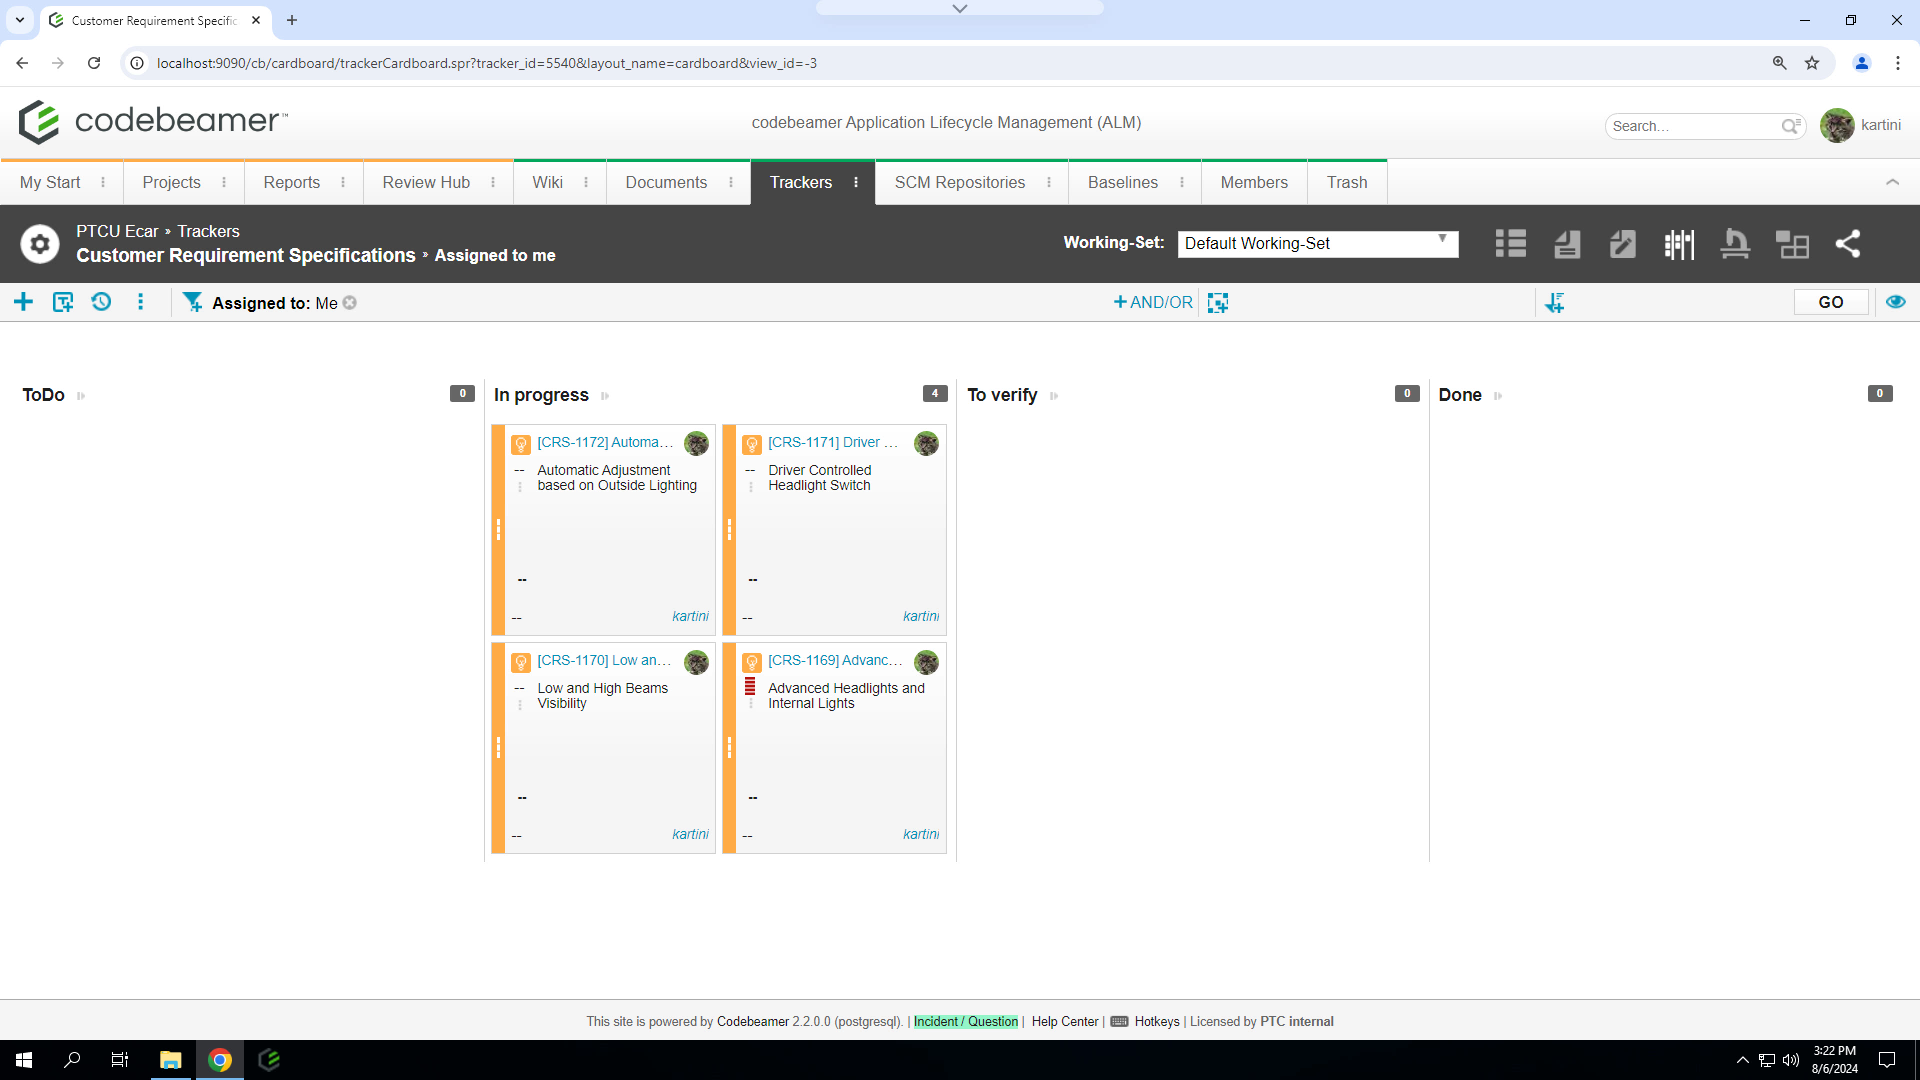1920x1080 pixels.
Task: Open the tracker settings gear icon
Action: (x=40, y=243)
